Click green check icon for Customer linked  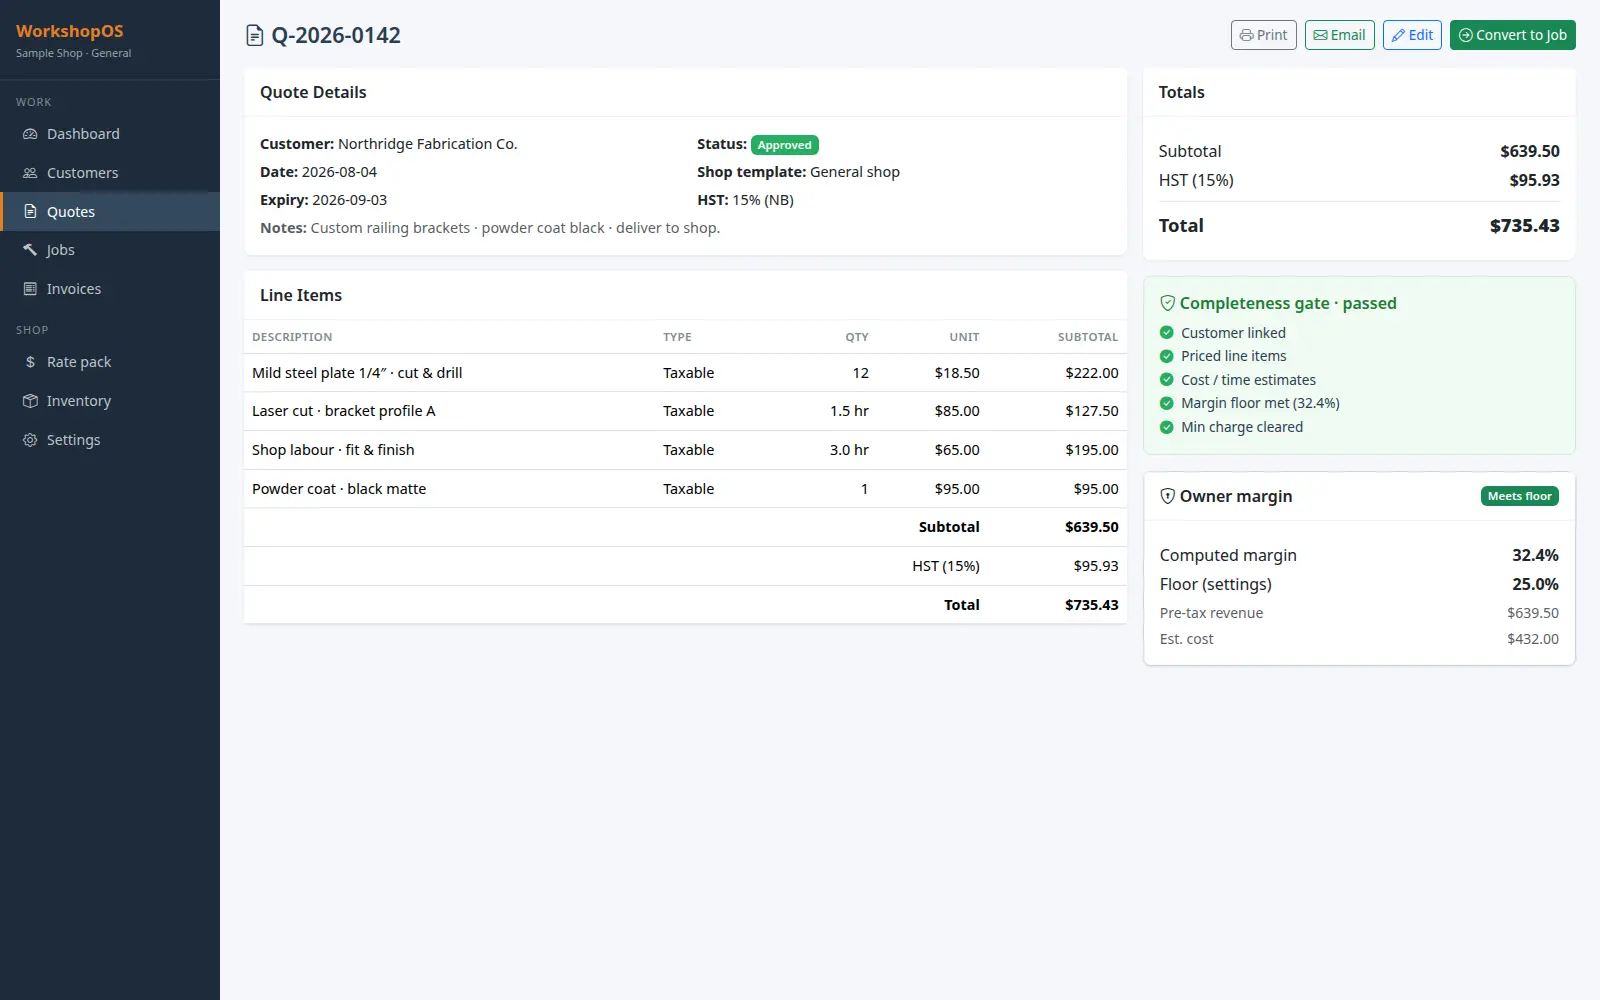pos(1166,333)
